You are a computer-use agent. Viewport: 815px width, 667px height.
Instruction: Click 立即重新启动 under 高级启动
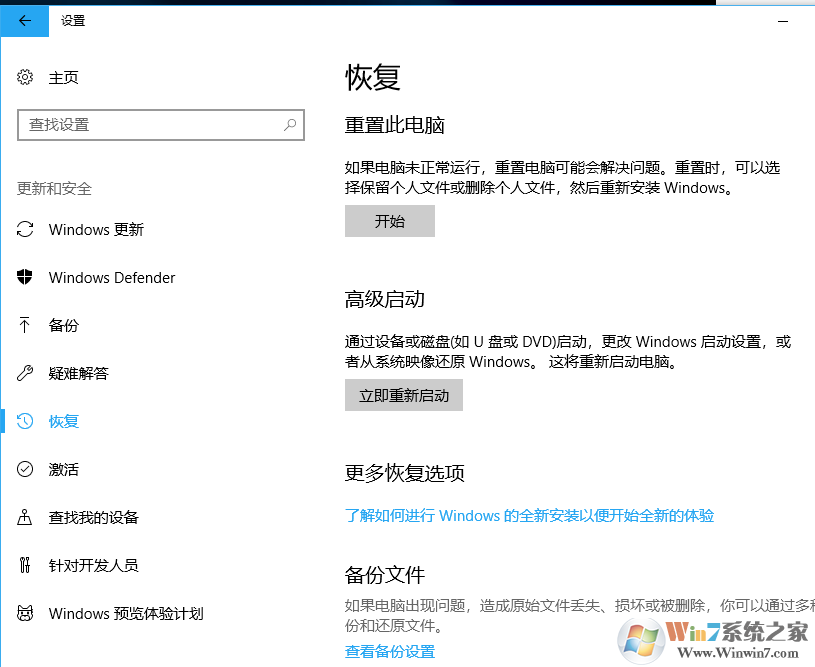coord(403,395)
